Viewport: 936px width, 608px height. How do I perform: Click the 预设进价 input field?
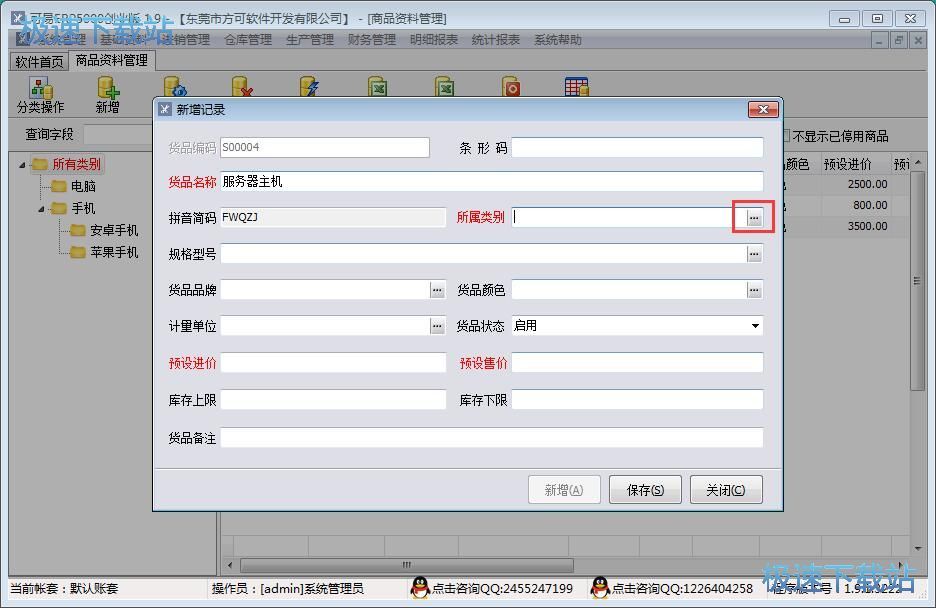(x=333, y=363)
